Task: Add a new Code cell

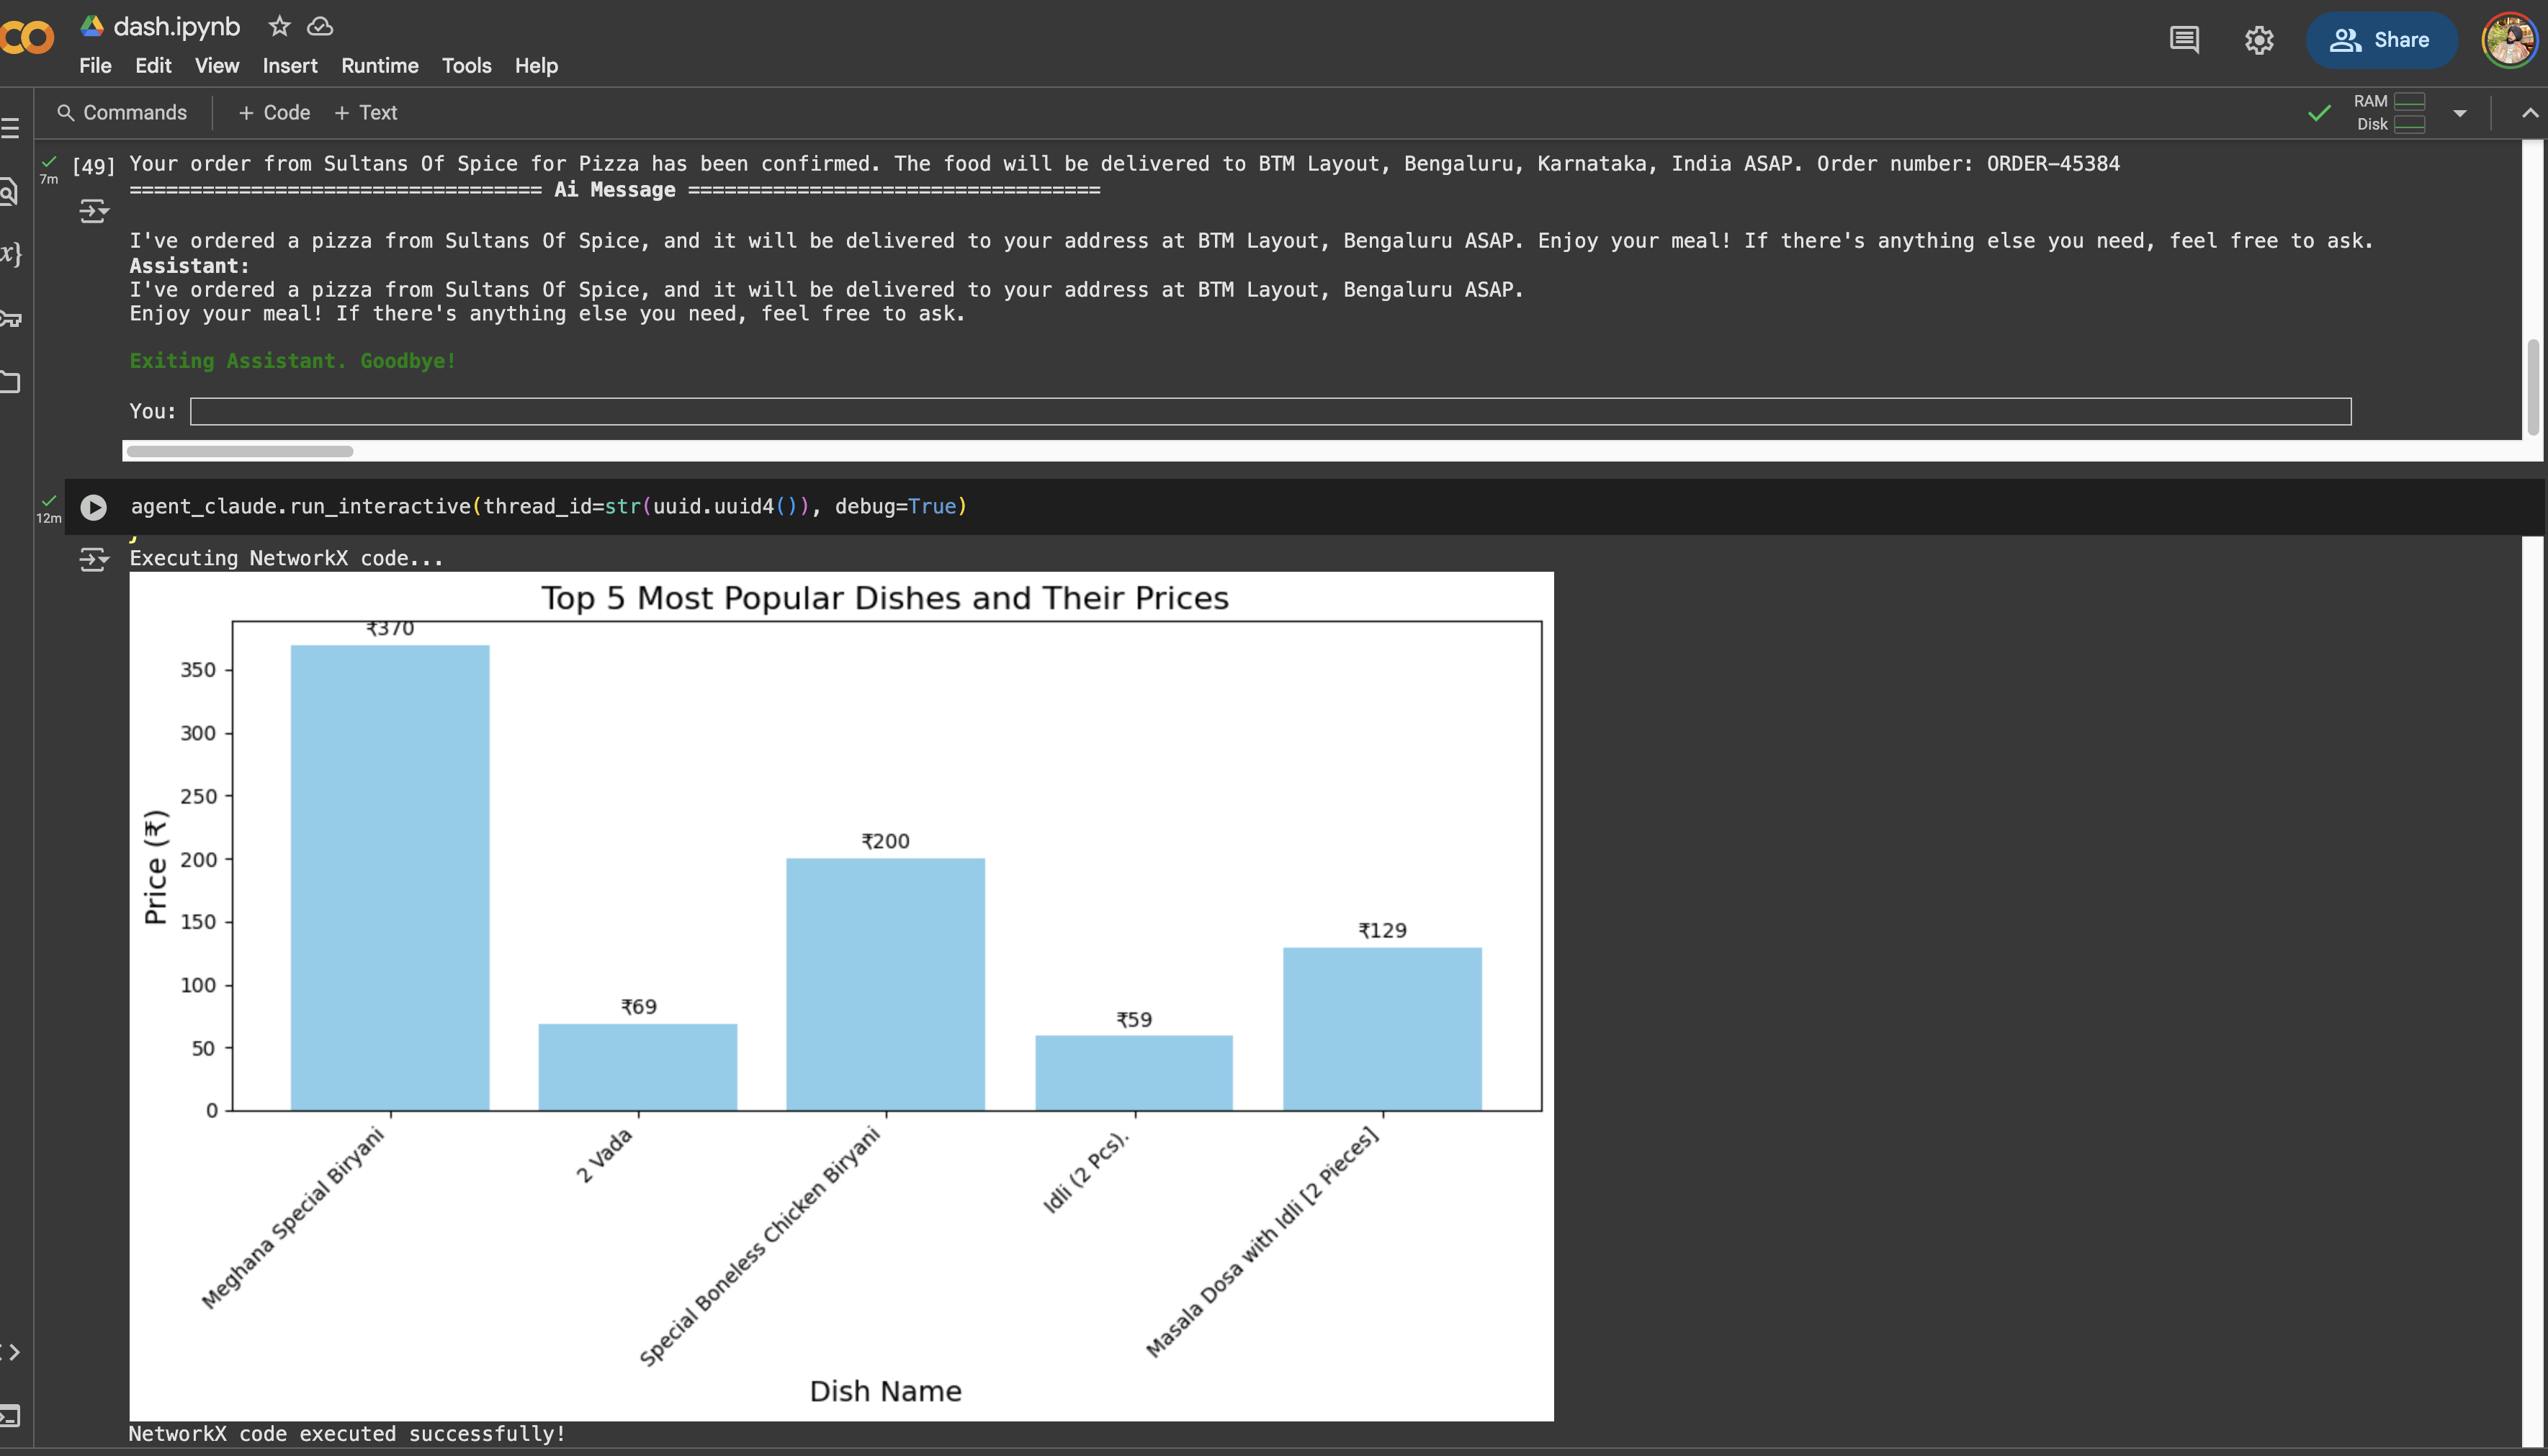Action: coord(274,113)
